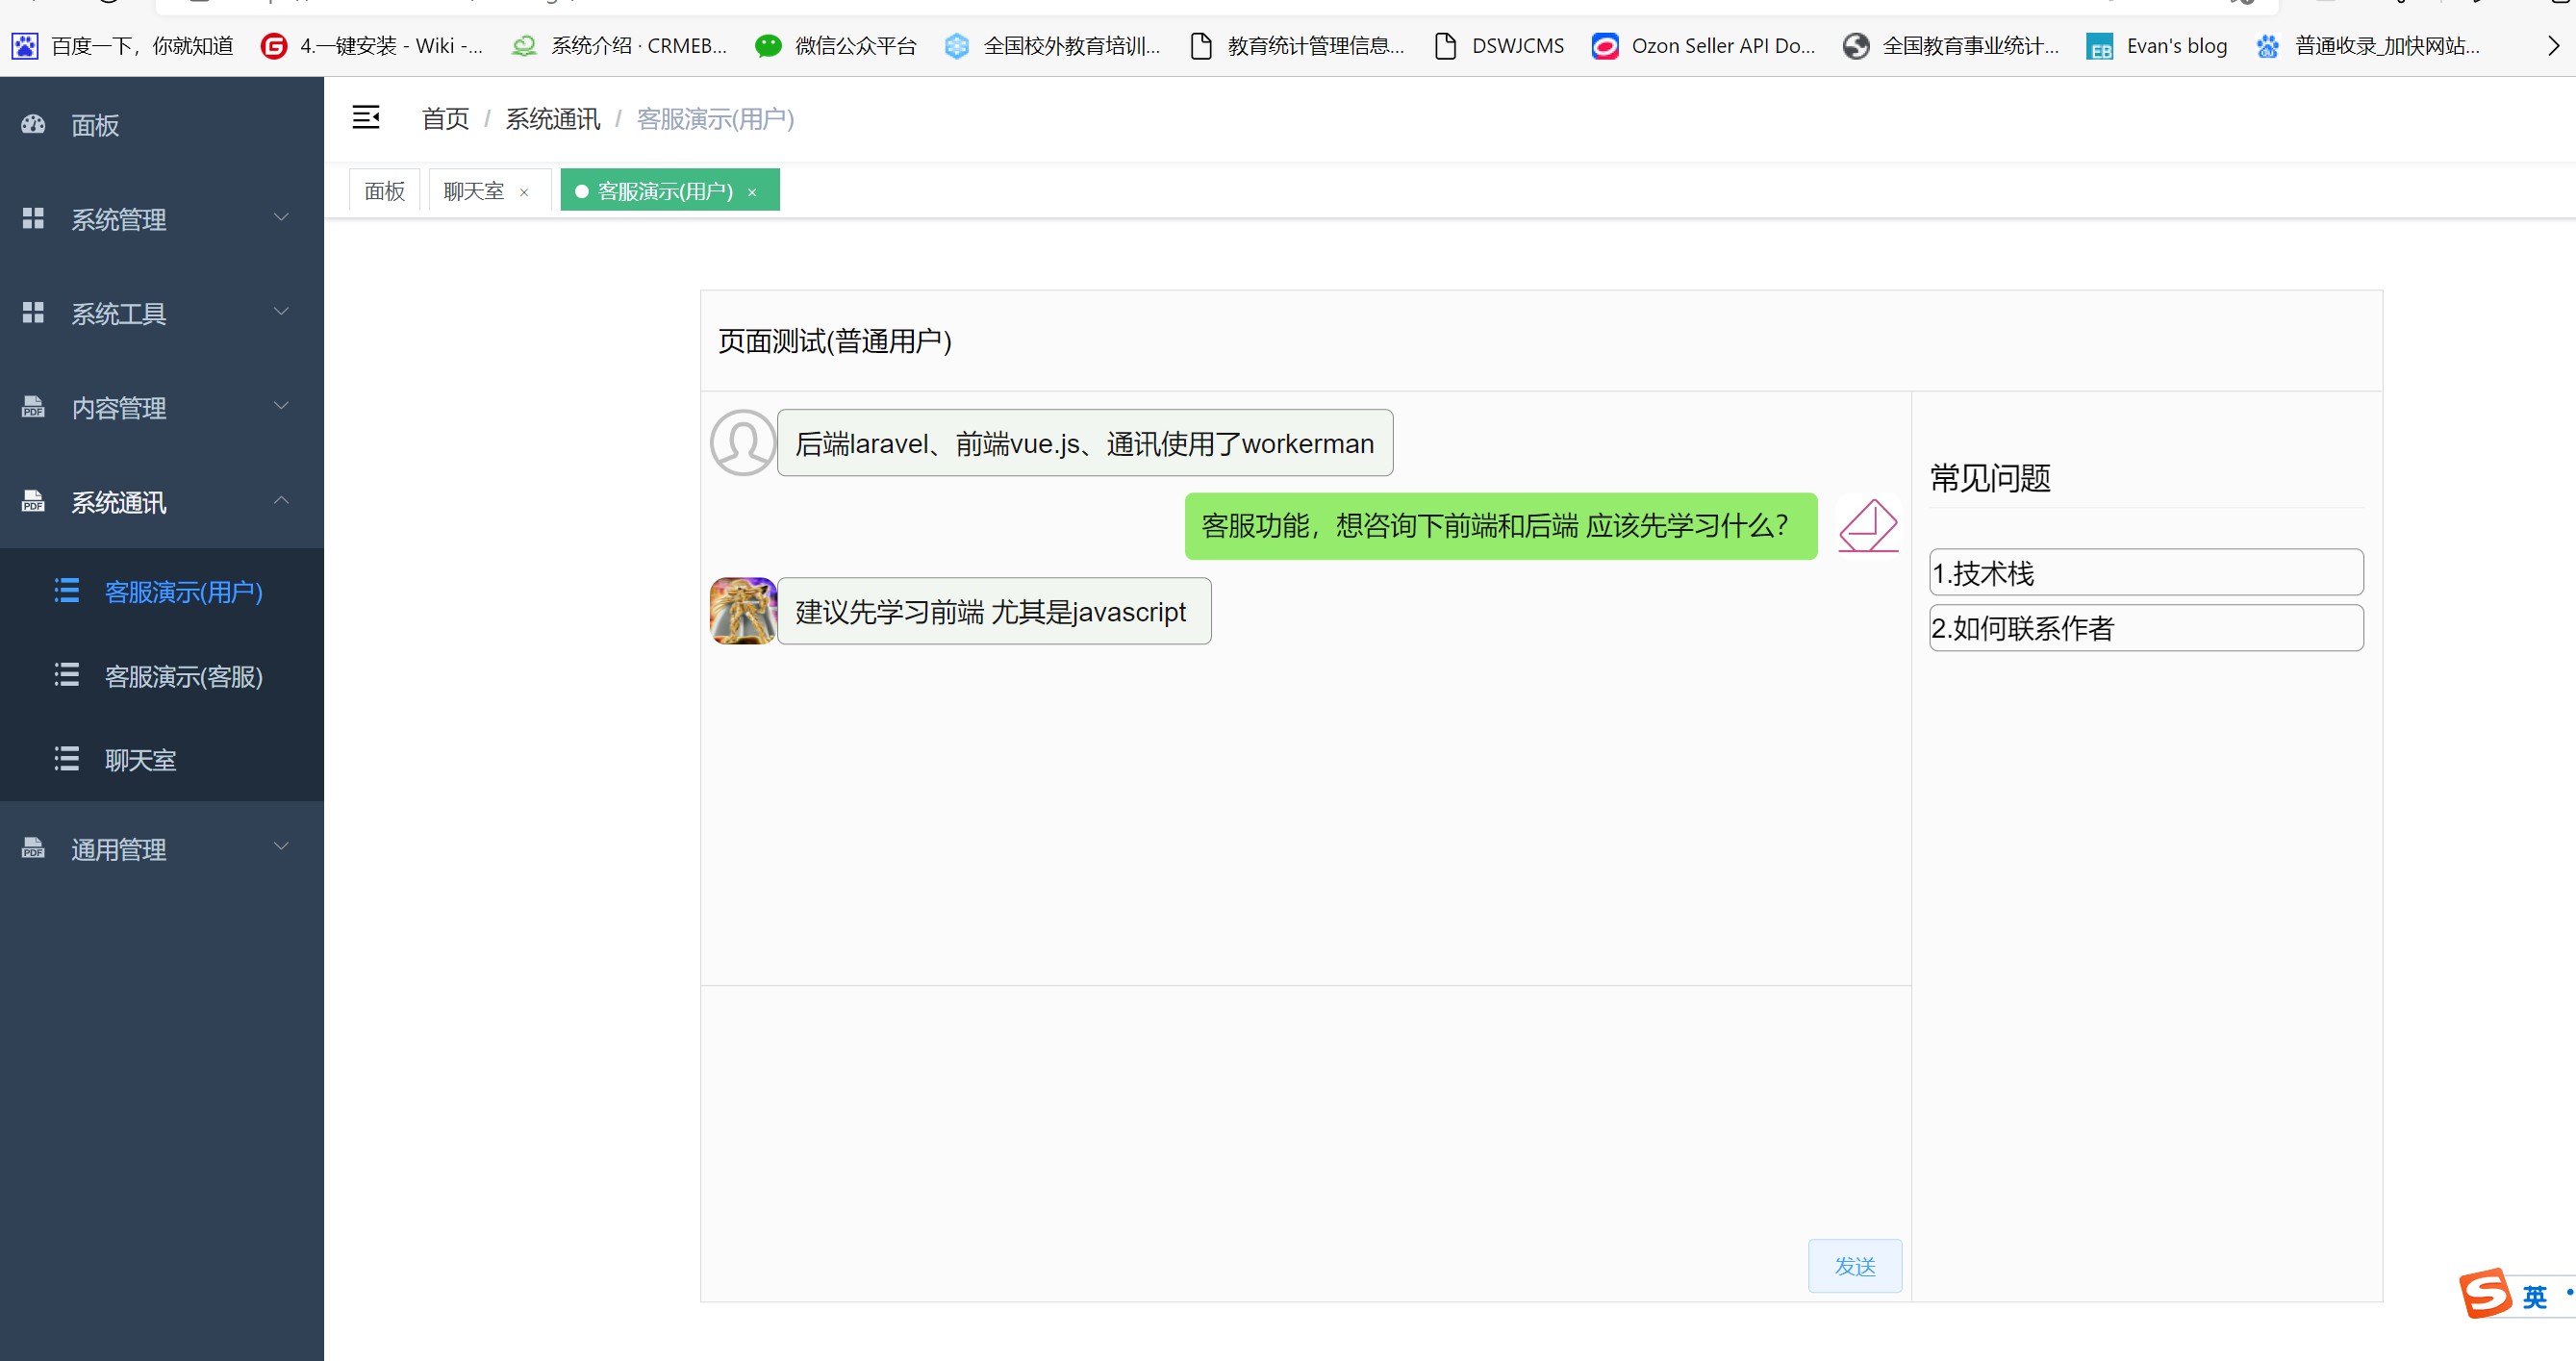The width and height of the screenshot is (2576, 1361).
Task: Close the 客服演示(用户) tab
Action: point(752,192)
